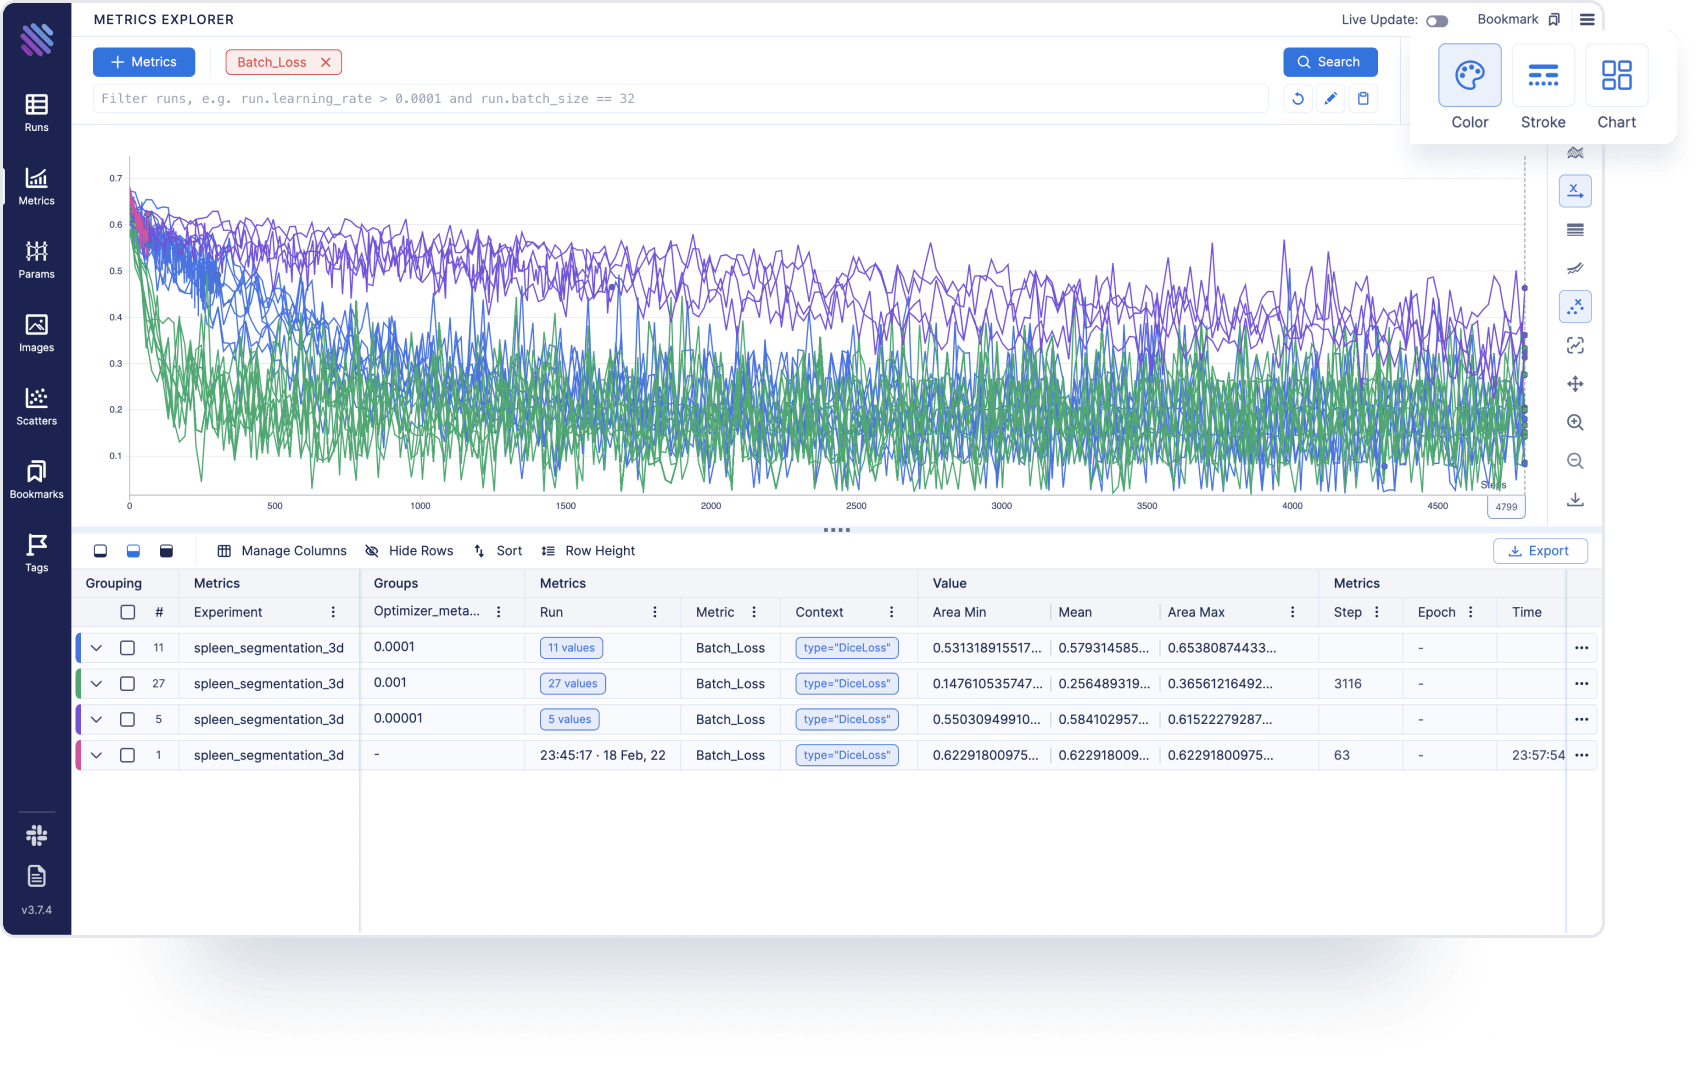The height and width of the screenshot is (1071, 1701).
Task: Open Manage Columns menu
Action: 282,551
